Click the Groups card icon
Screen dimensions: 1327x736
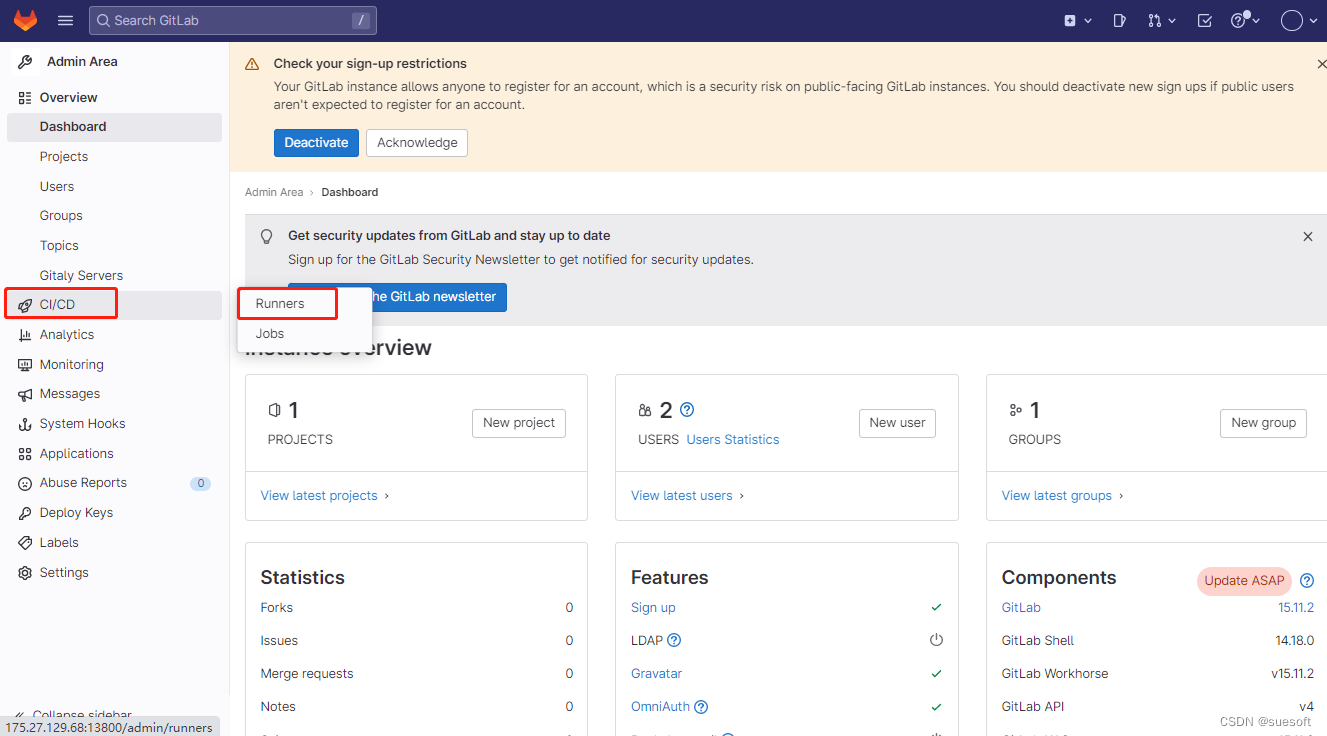click(1016, 410)
